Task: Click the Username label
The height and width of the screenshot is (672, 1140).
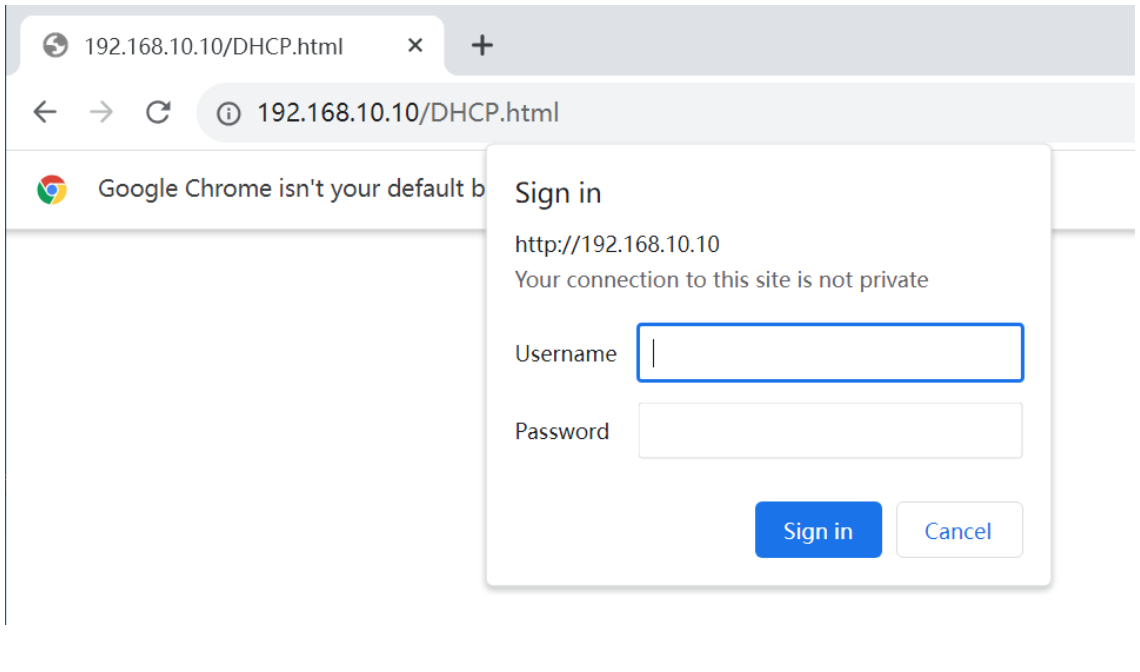Action: [x=565, y=354]
